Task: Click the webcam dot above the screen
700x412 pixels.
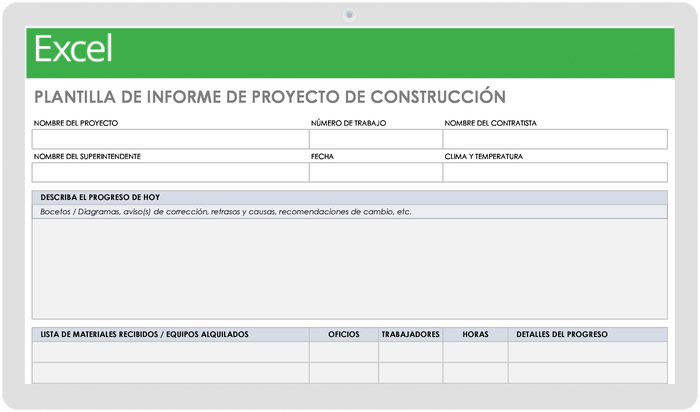Action: [349, 14]
